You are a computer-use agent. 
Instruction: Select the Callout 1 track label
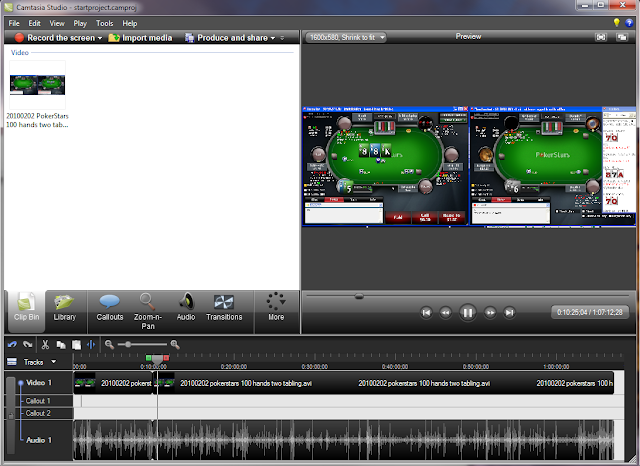[38, 401]
